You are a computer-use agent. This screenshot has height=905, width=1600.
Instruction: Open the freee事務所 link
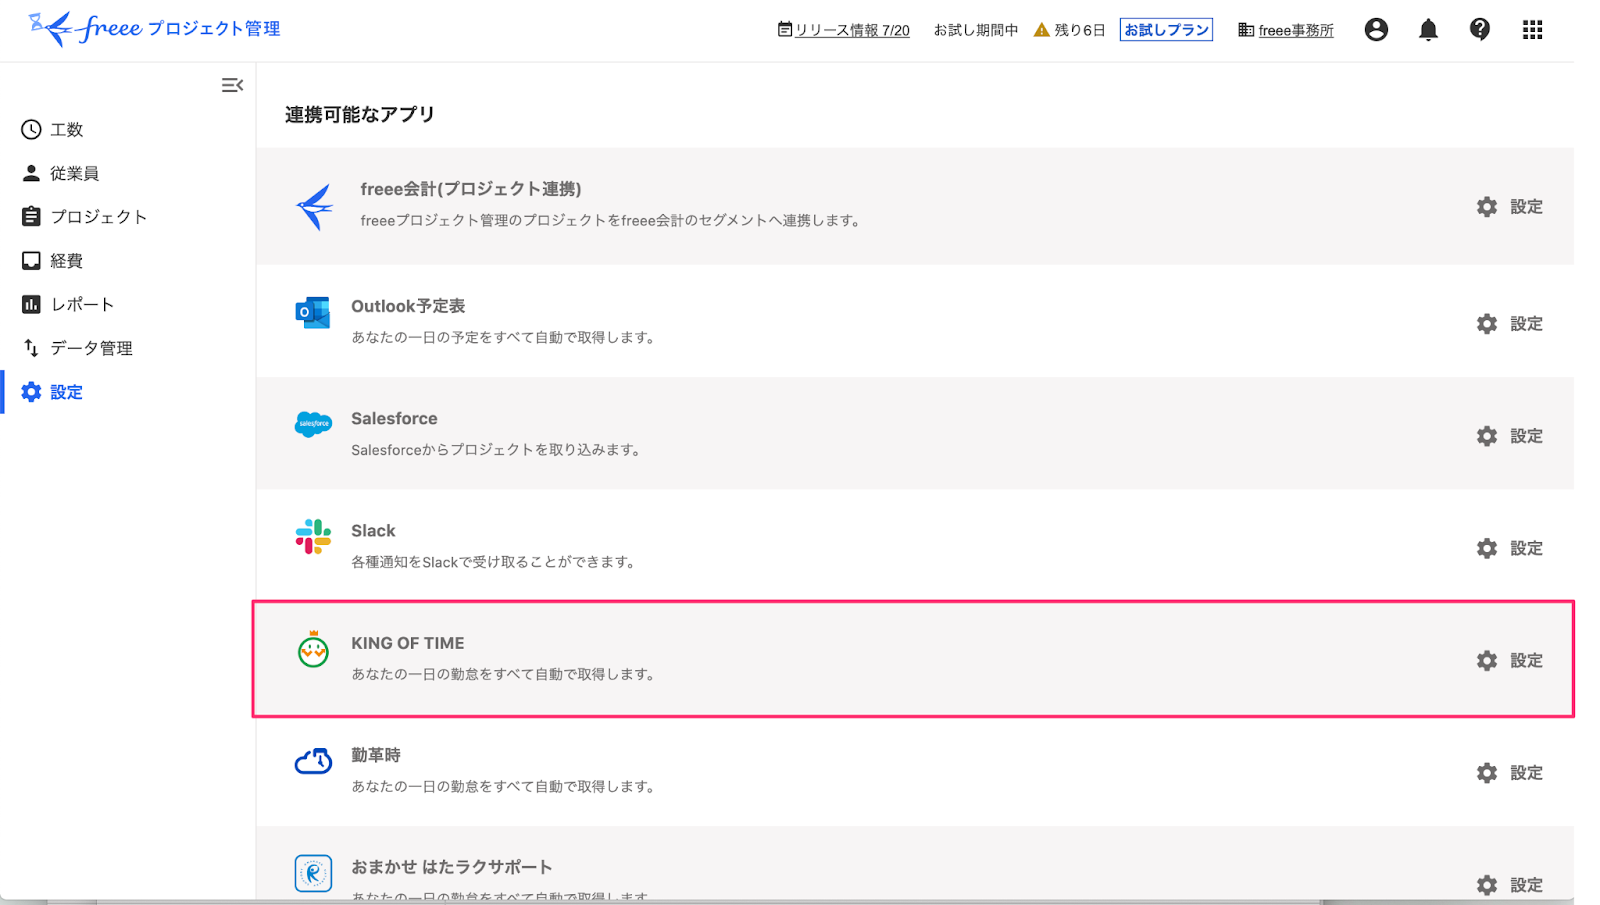click(1285, 30)
